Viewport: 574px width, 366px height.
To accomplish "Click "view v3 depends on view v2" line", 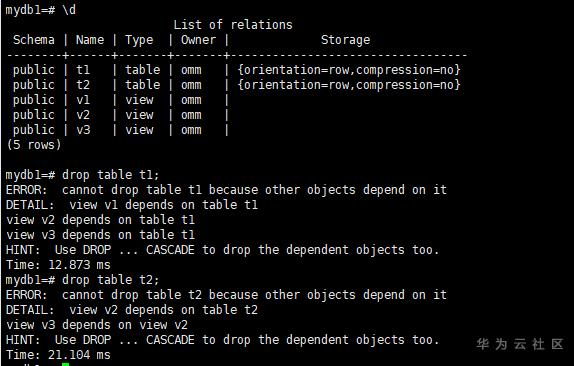I will coord(97,325).
